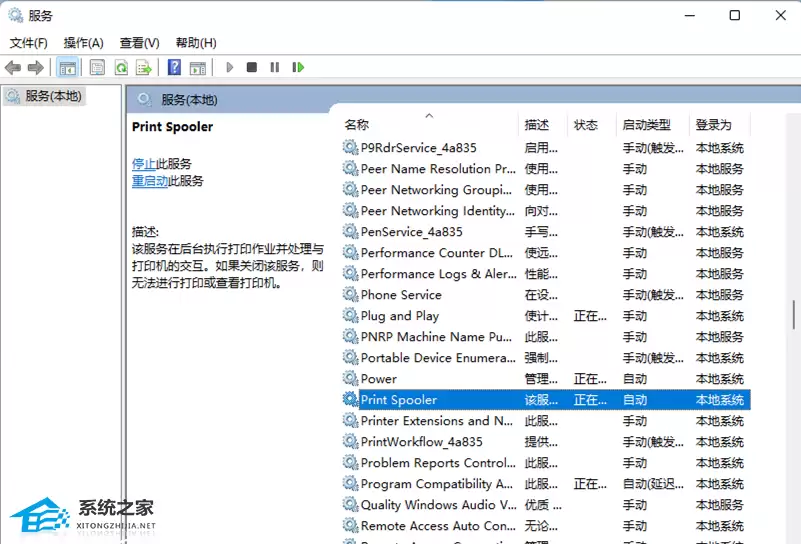Click the Refresh toolbar icon
This screenshot has height=544, width=801.
pyautogui.click(x=120, y=67)
